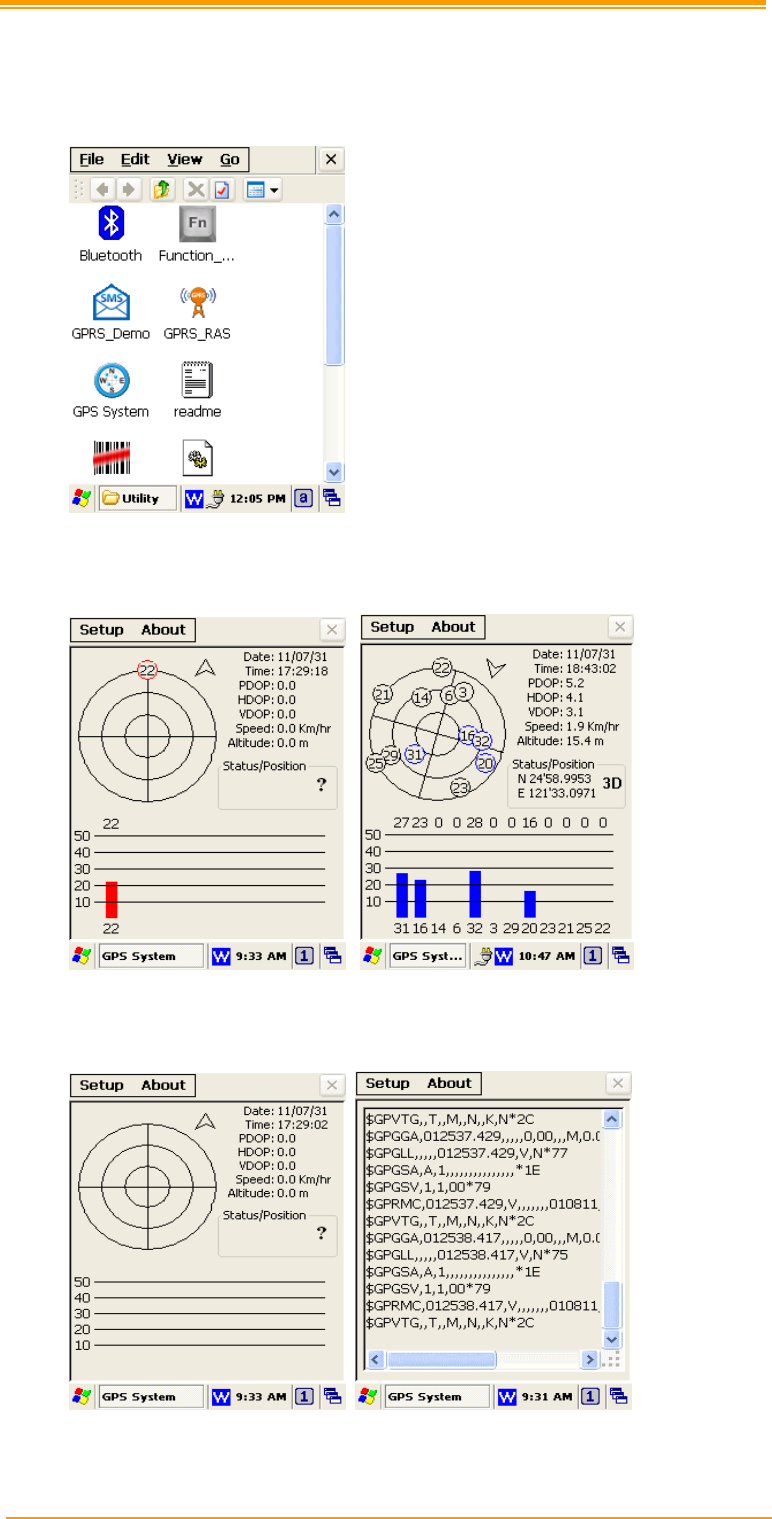Click the Explorer vertical scrollbar thumb
Image resolution: width=772 pixels, height=1519 pixels.
[x=334, y=295]
